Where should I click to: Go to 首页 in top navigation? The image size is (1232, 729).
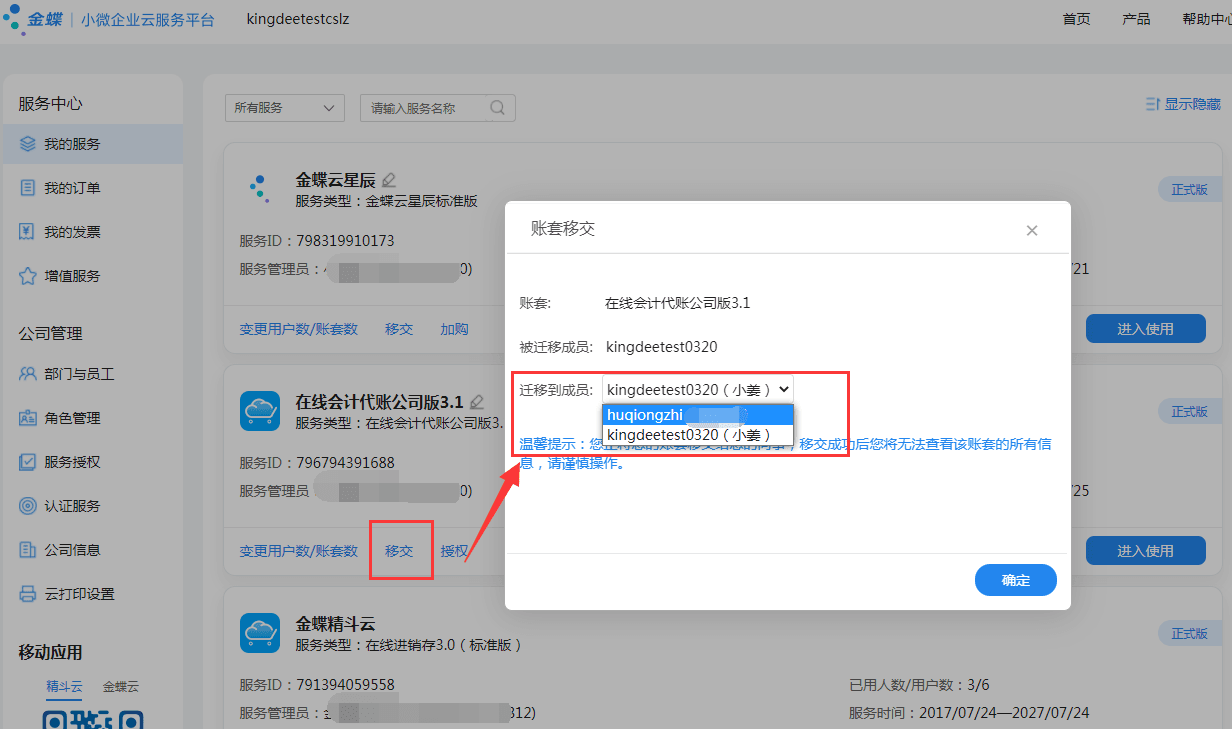point(1076,19)
